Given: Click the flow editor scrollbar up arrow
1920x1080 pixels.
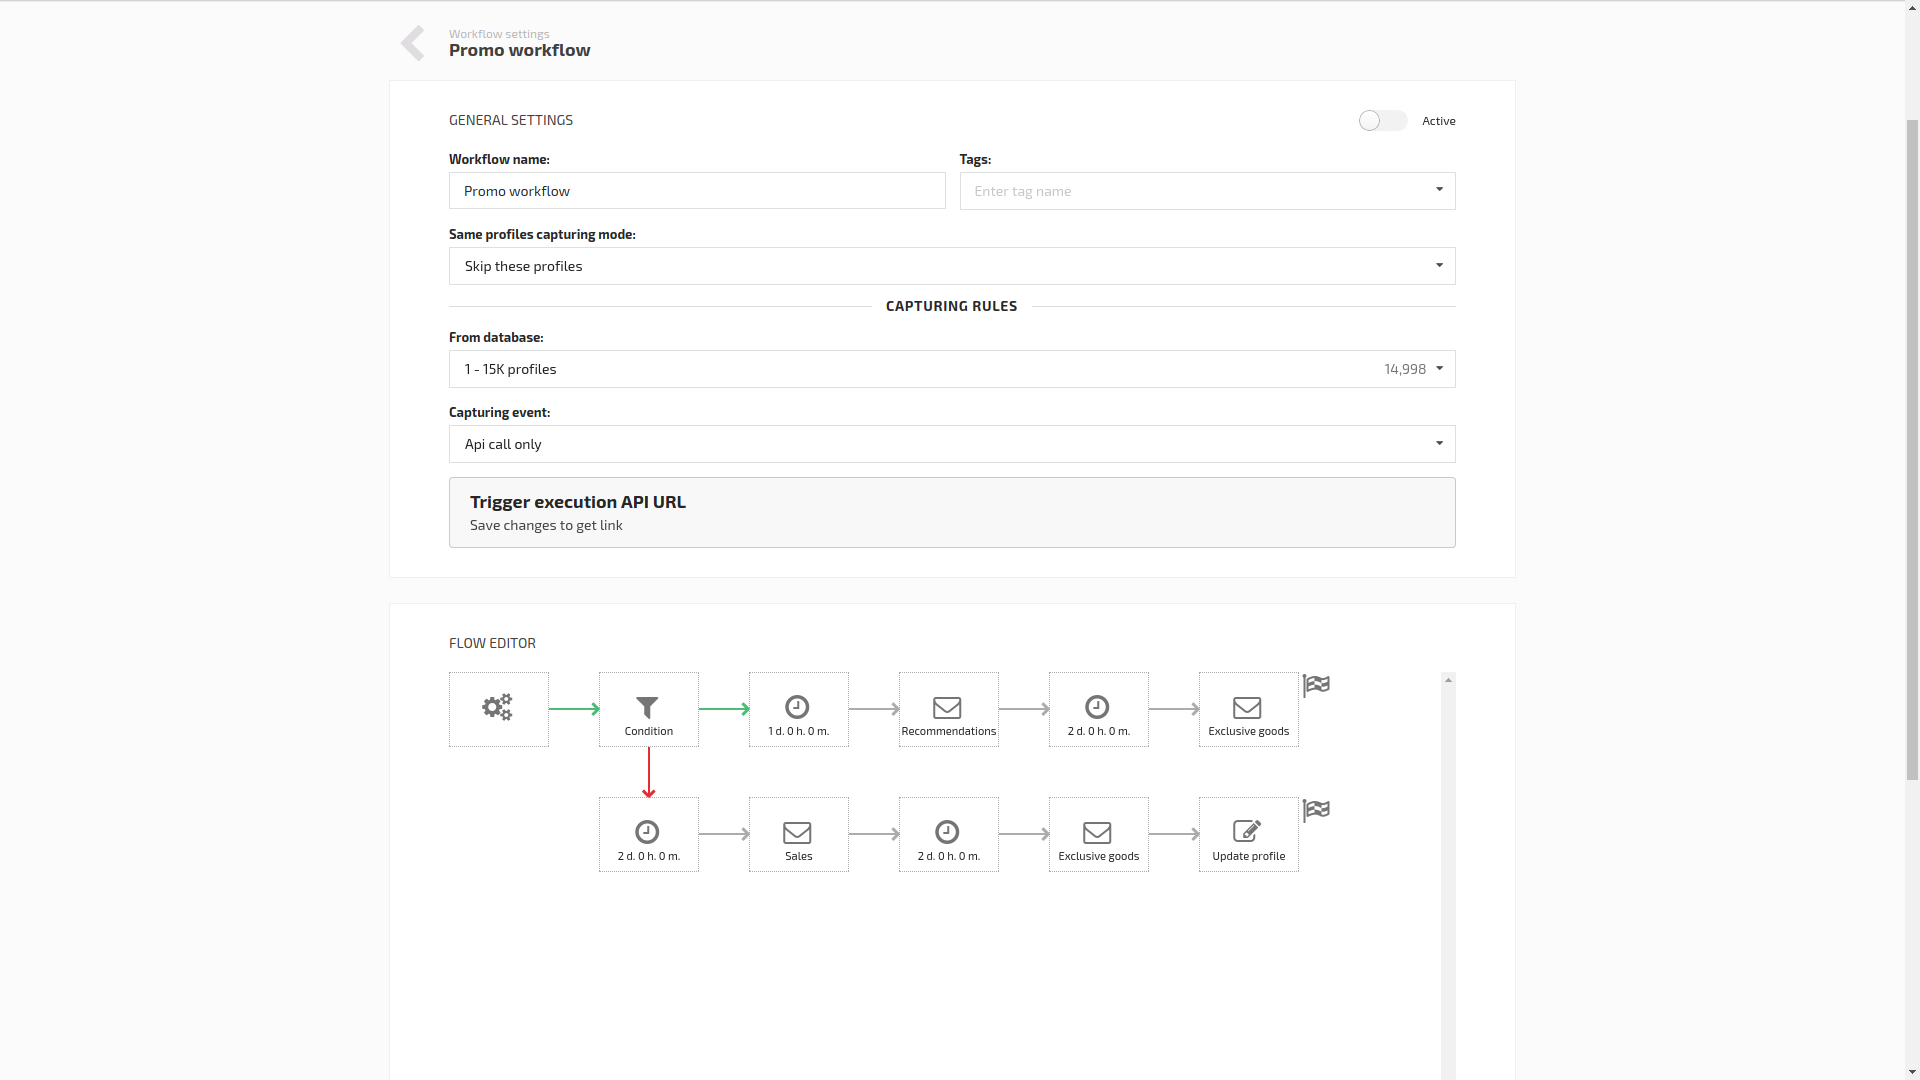Looking at the screenshot, I should [x=1448, y=680].
